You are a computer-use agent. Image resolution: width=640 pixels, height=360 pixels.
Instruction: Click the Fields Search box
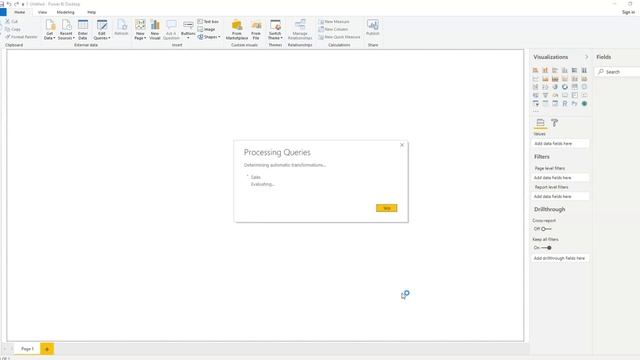click(618, 72)
